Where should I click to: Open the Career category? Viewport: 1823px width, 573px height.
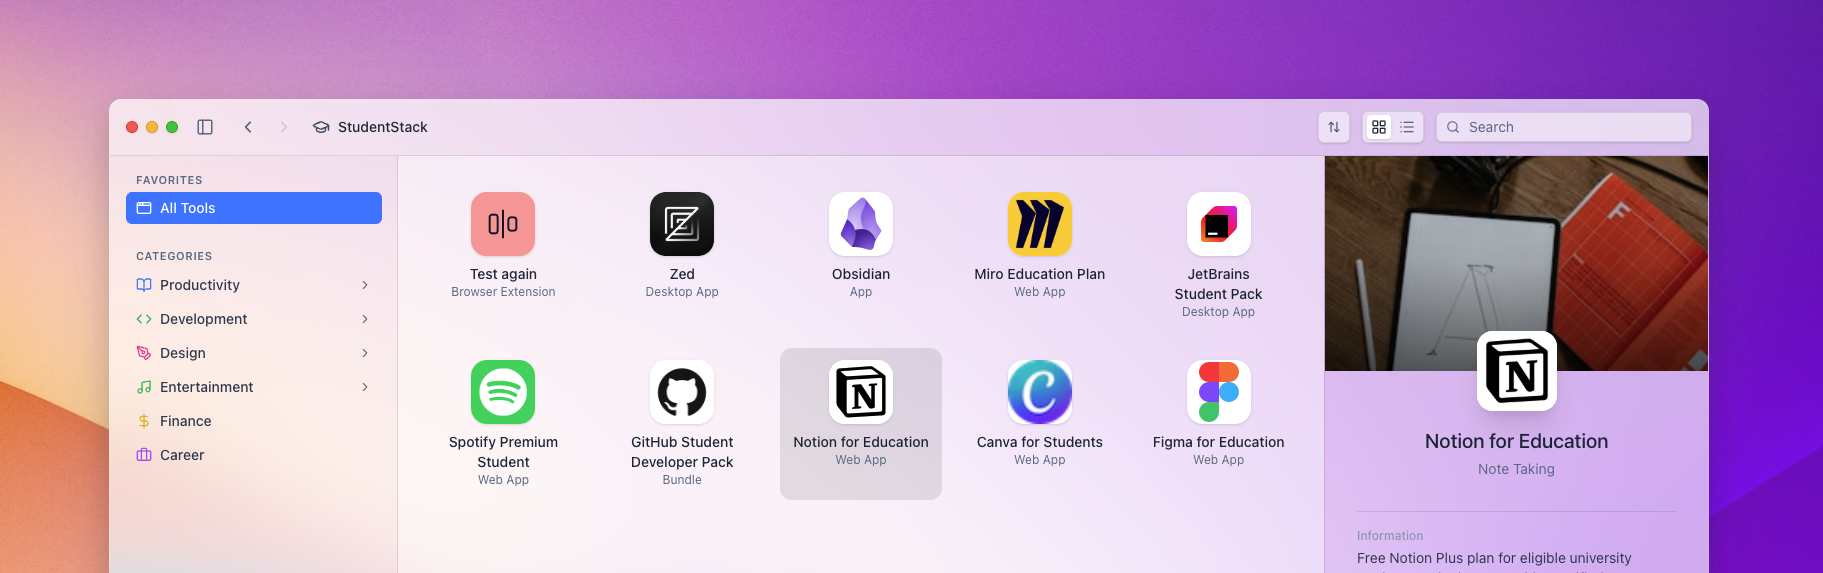pyautogui.click(x=254, y=455)
